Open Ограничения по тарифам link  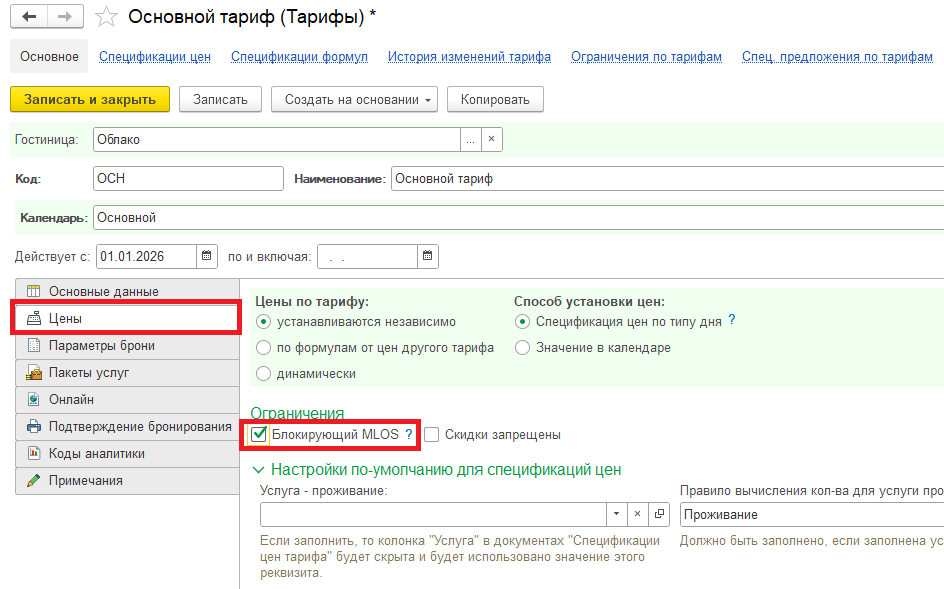(x=646, y=57)
